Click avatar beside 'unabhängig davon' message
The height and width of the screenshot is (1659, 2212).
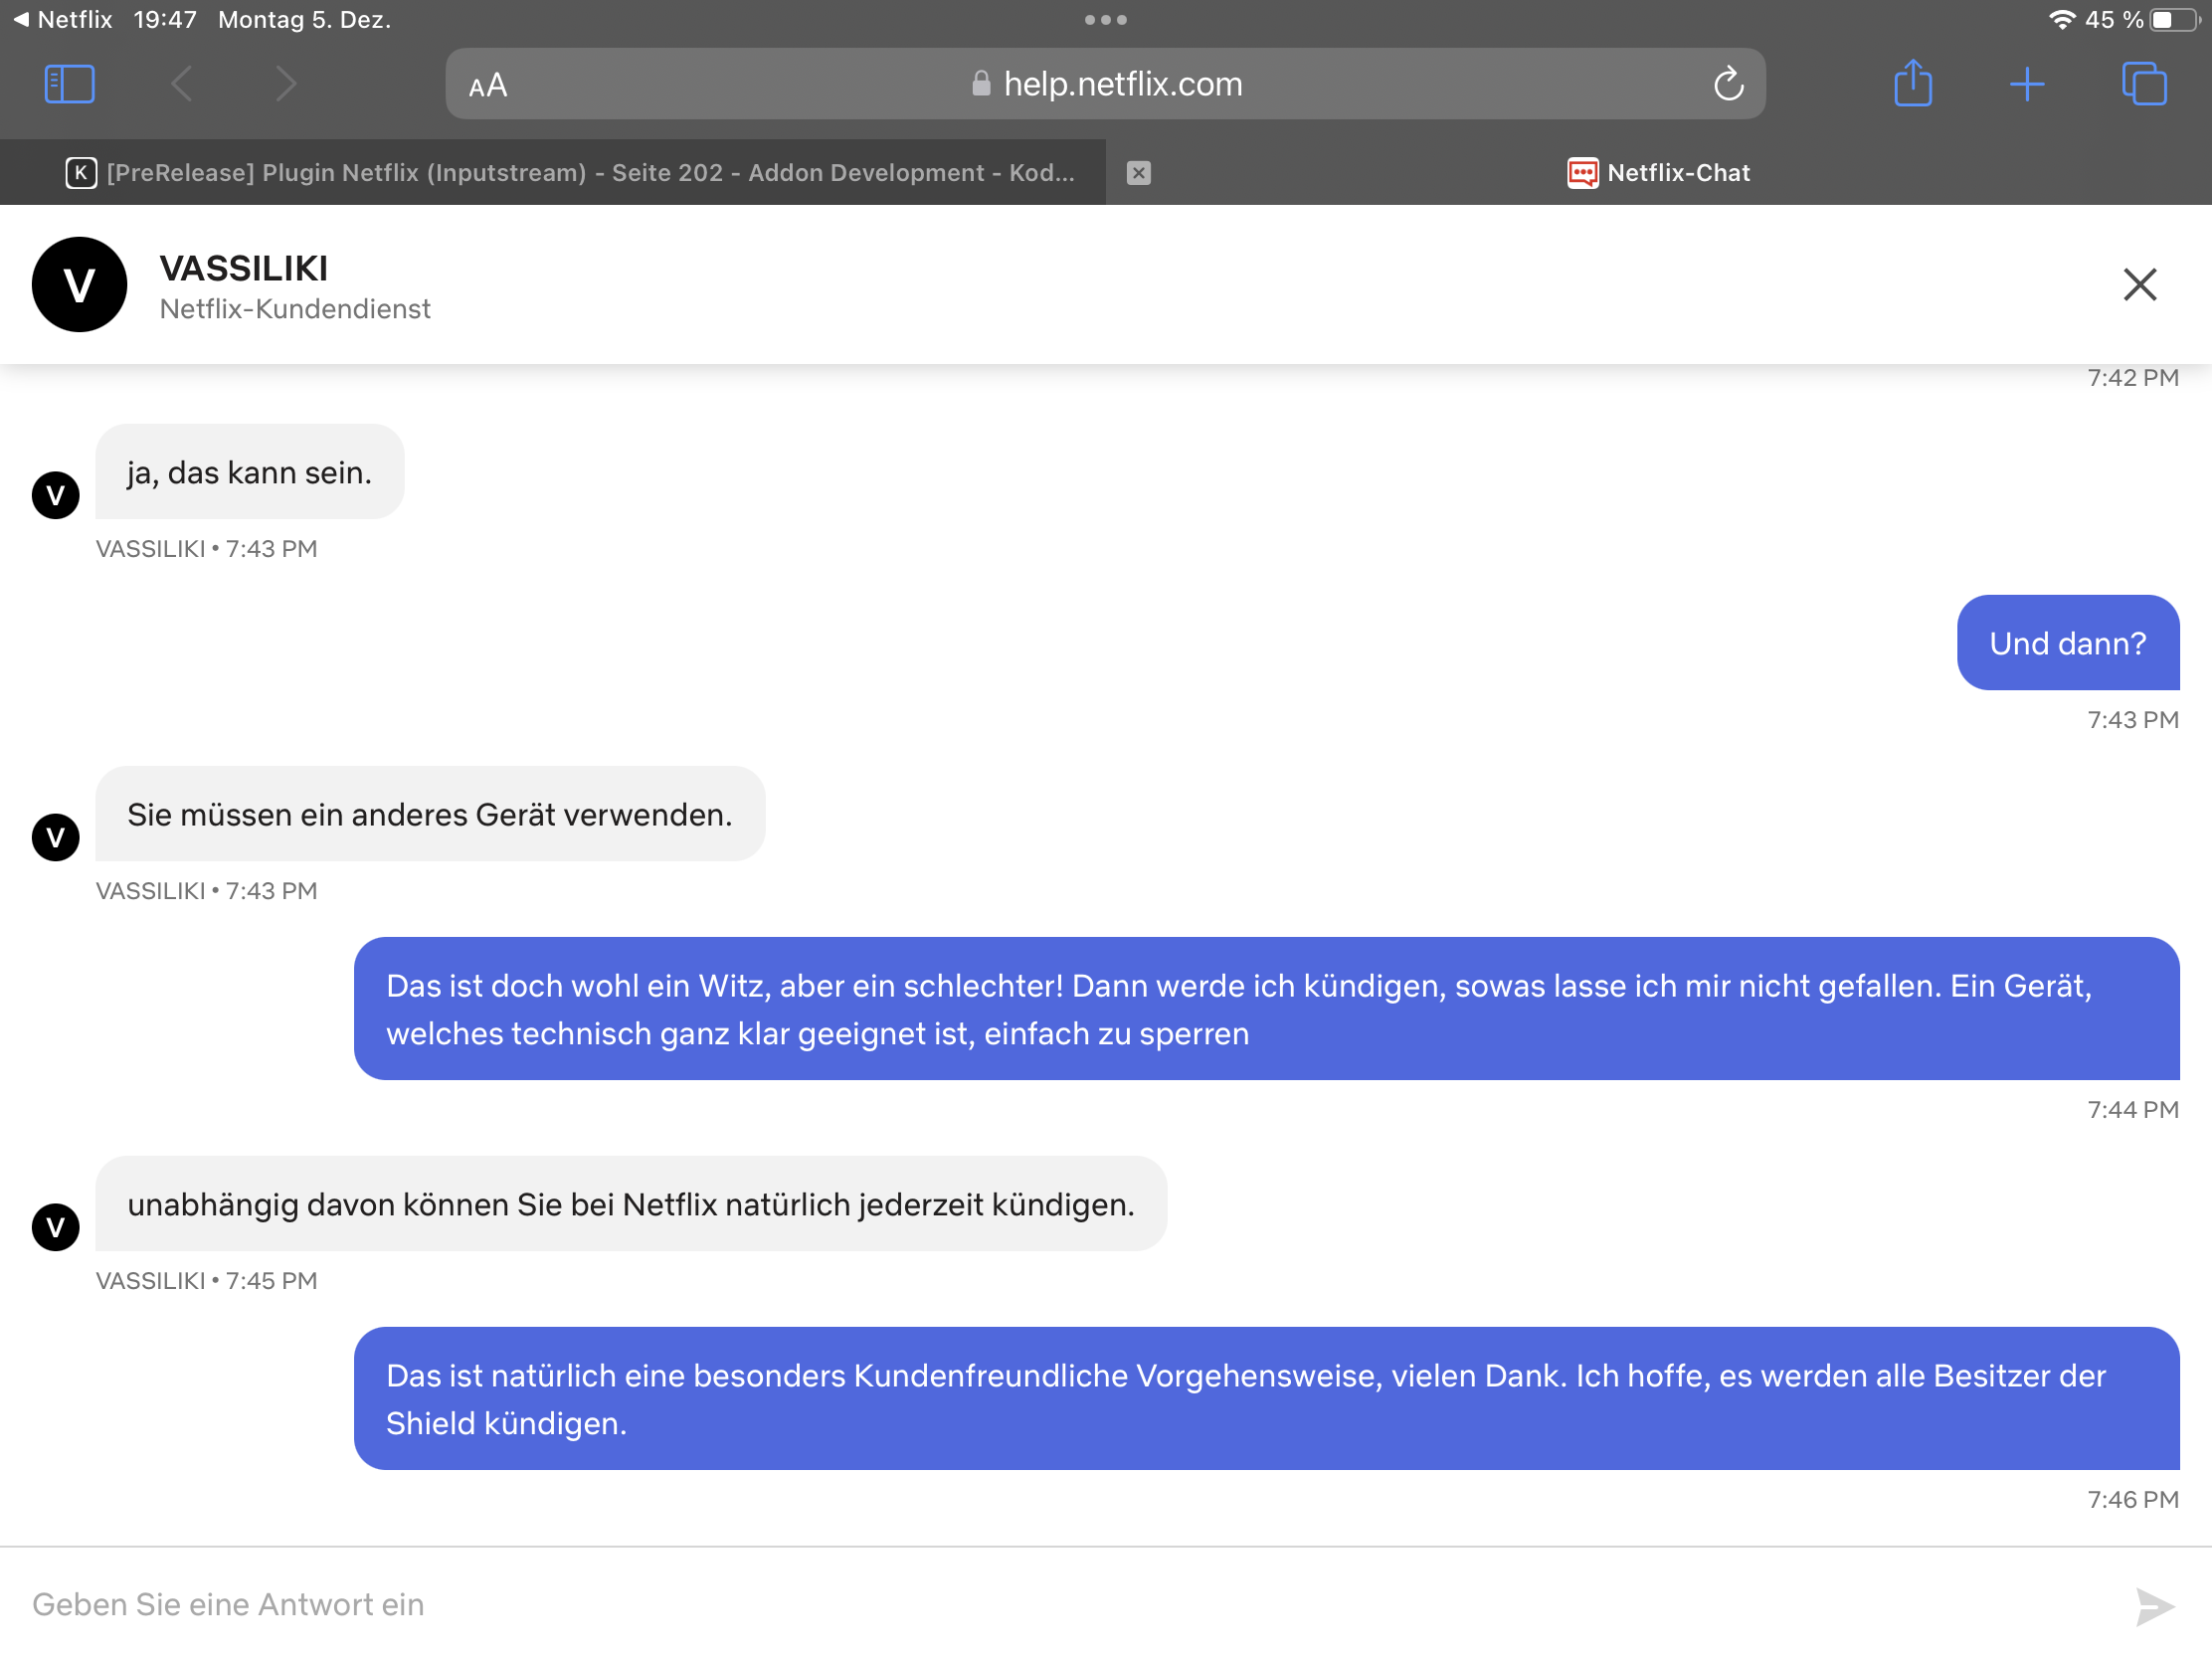click(56, 1227)
